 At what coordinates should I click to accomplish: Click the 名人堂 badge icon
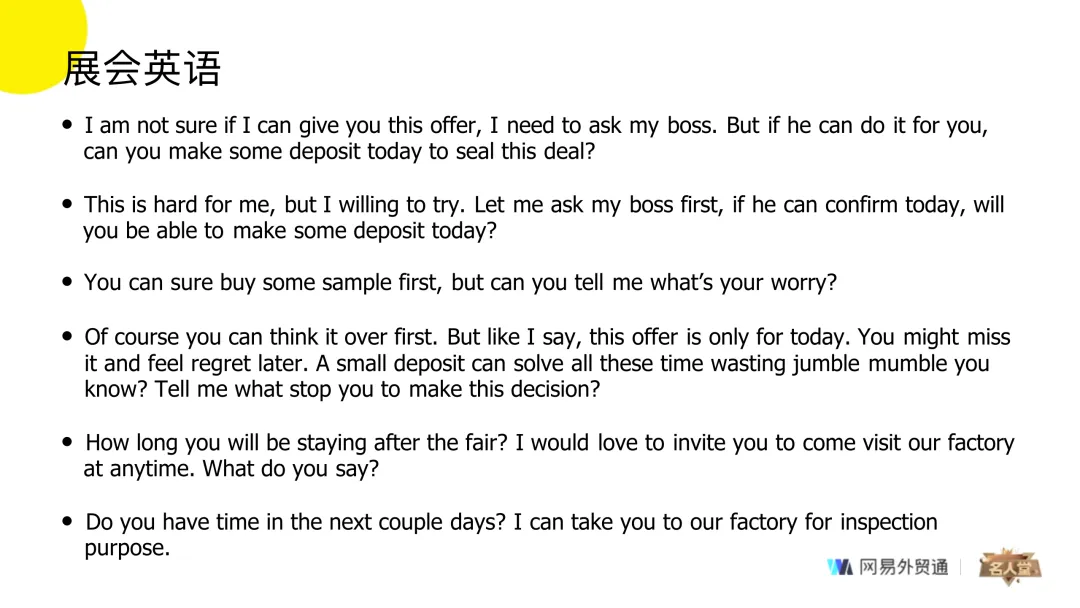(x=1010, y=567)
